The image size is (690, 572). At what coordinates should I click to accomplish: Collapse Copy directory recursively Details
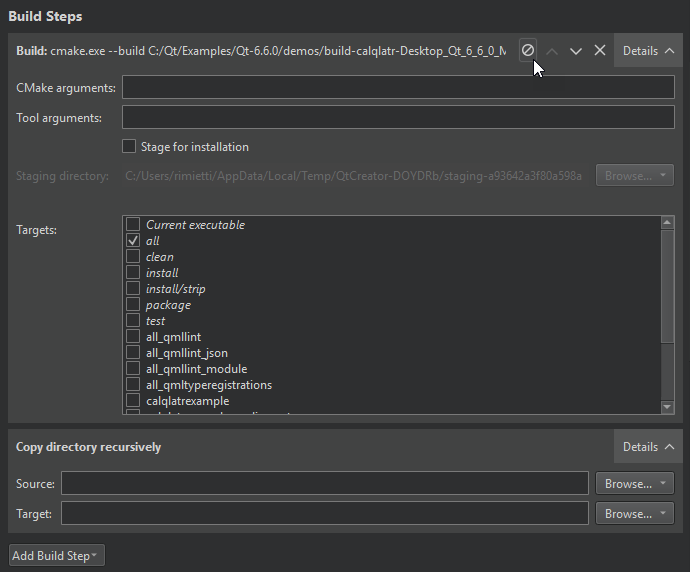click(x=648, y=447)
